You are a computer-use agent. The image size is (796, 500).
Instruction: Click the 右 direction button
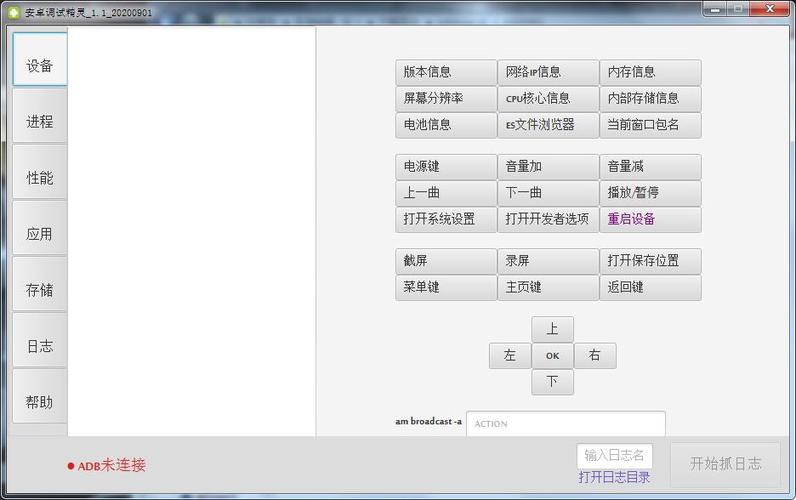click(595, 356)
